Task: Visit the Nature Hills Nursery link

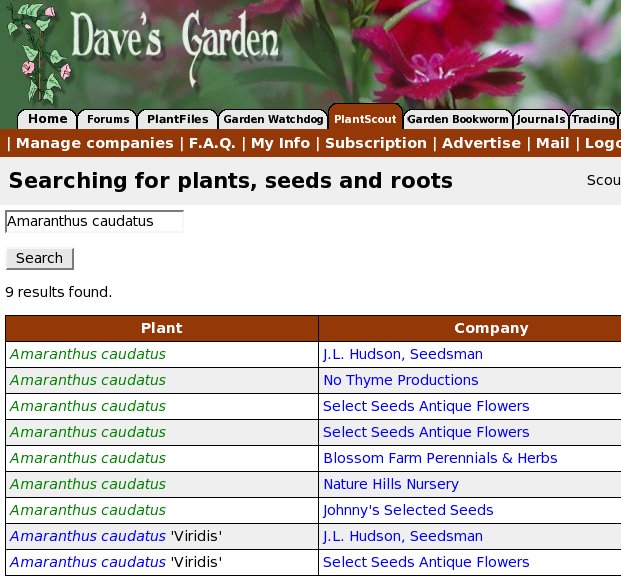Action: (x=390, y=484)
